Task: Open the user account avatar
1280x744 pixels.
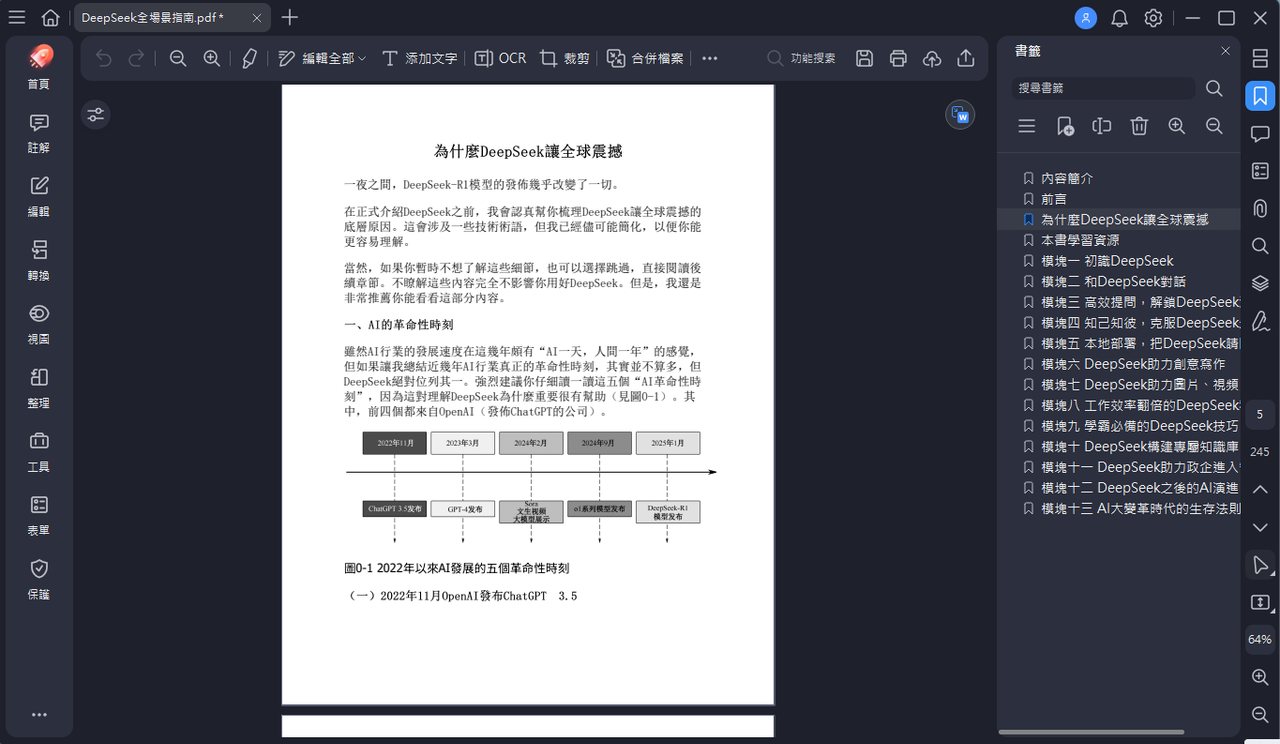Action: point(1085,18)
